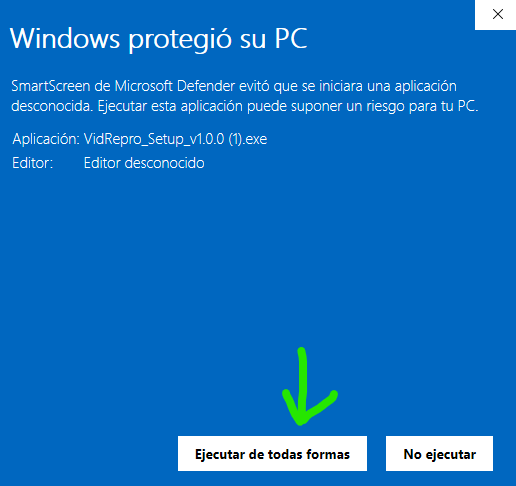Viewport: 516px width, 486px height.
Task: Click the sentence beginning Ejecutar esta aplicación
Action: click(x=288, y=106)
